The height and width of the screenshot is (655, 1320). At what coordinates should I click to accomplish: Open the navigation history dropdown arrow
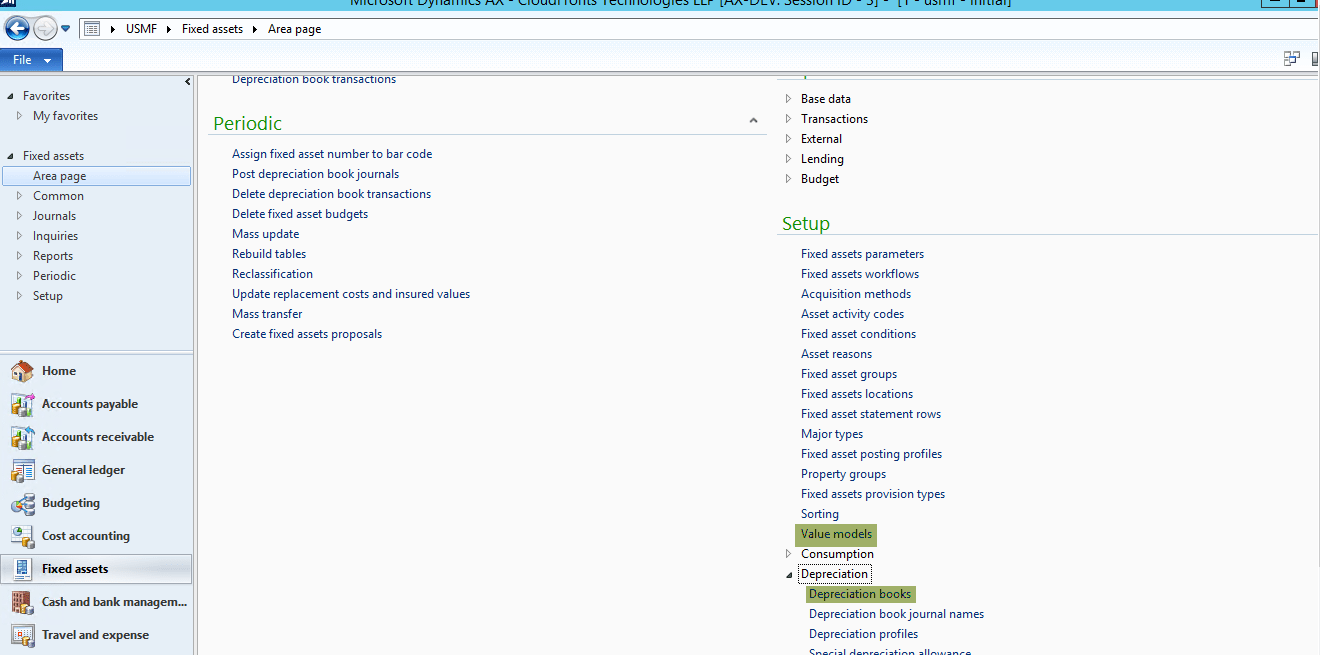click(66, 29)
